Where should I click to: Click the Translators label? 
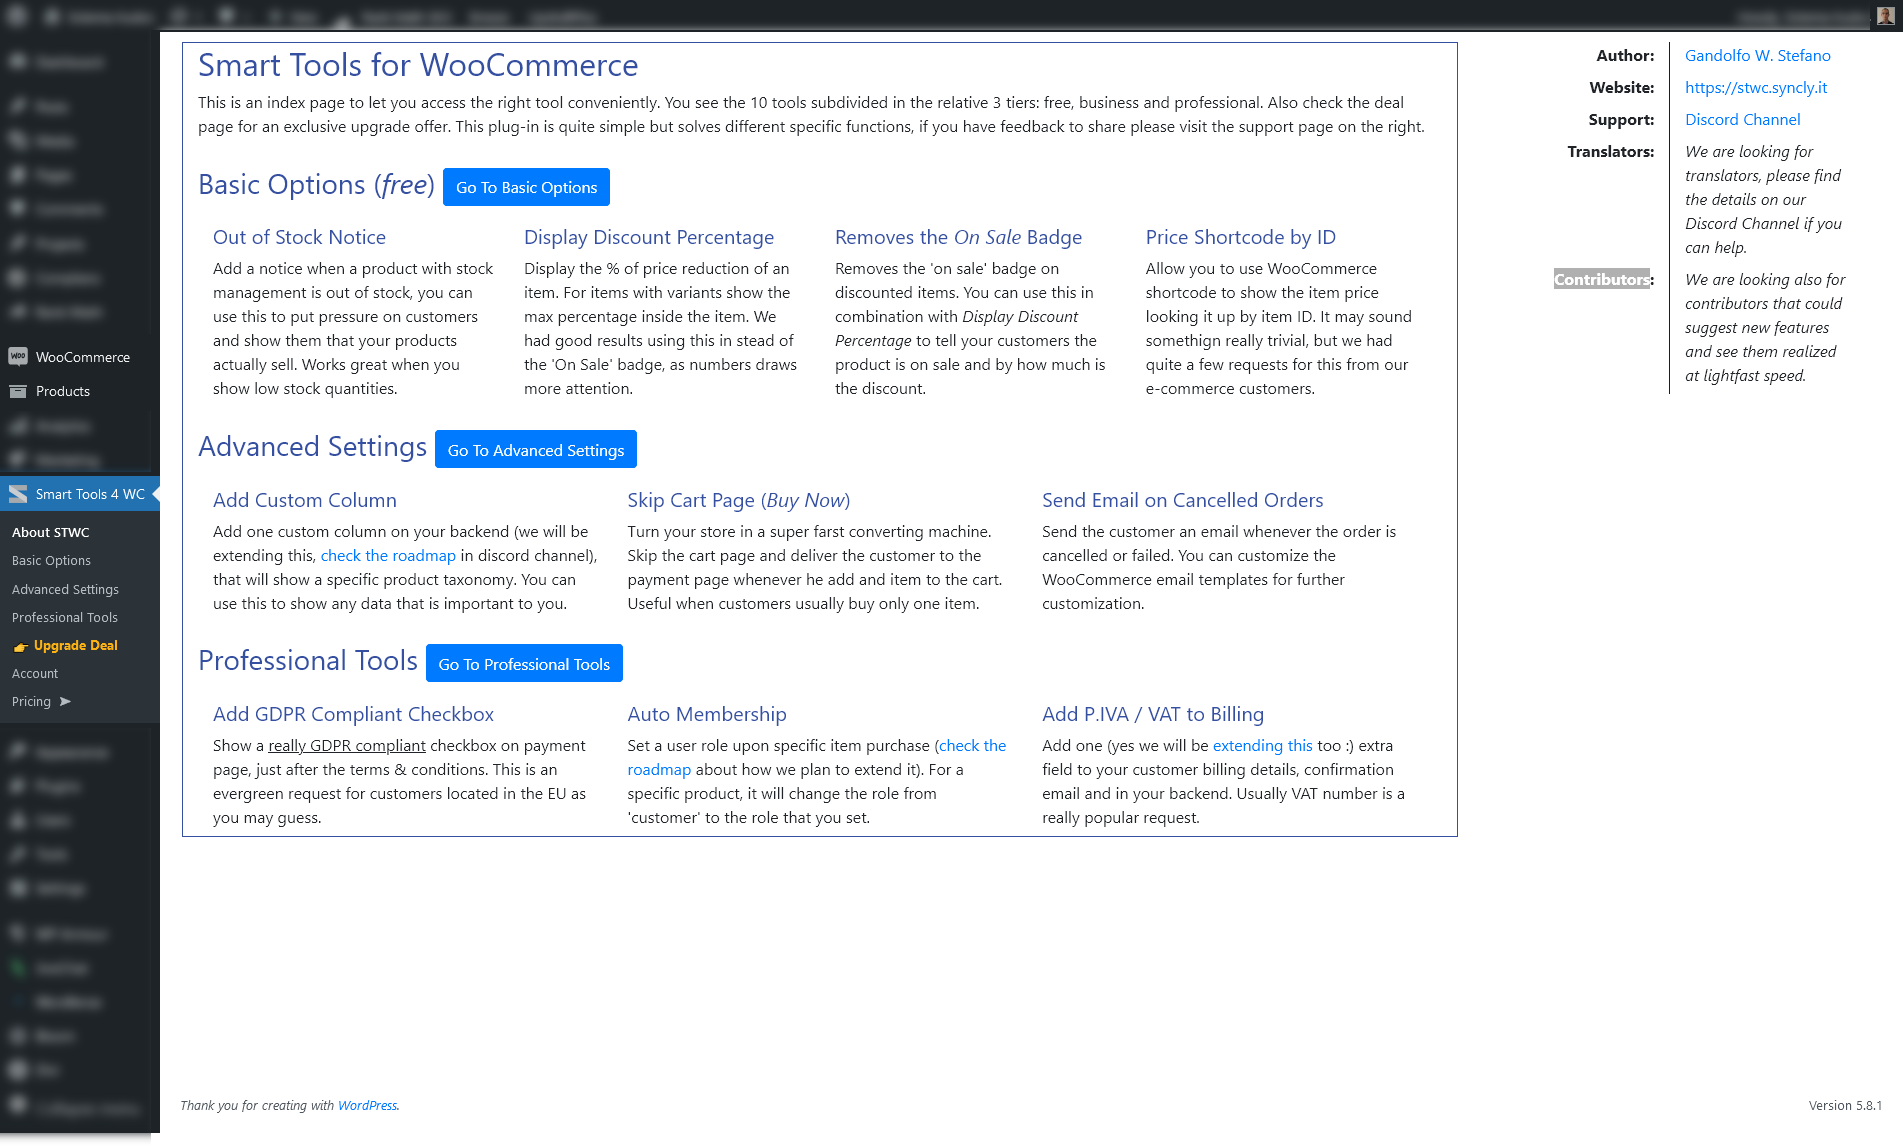pos(1611,152)
